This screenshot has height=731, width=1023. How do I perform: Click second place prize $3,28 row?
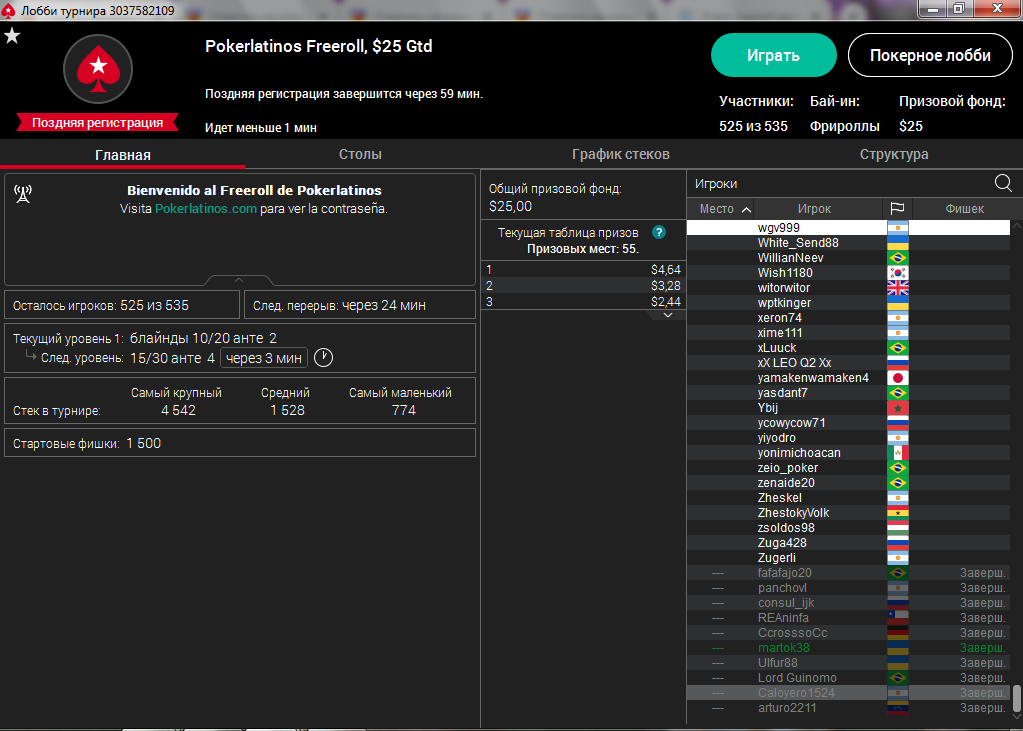(x=583, y=285)
